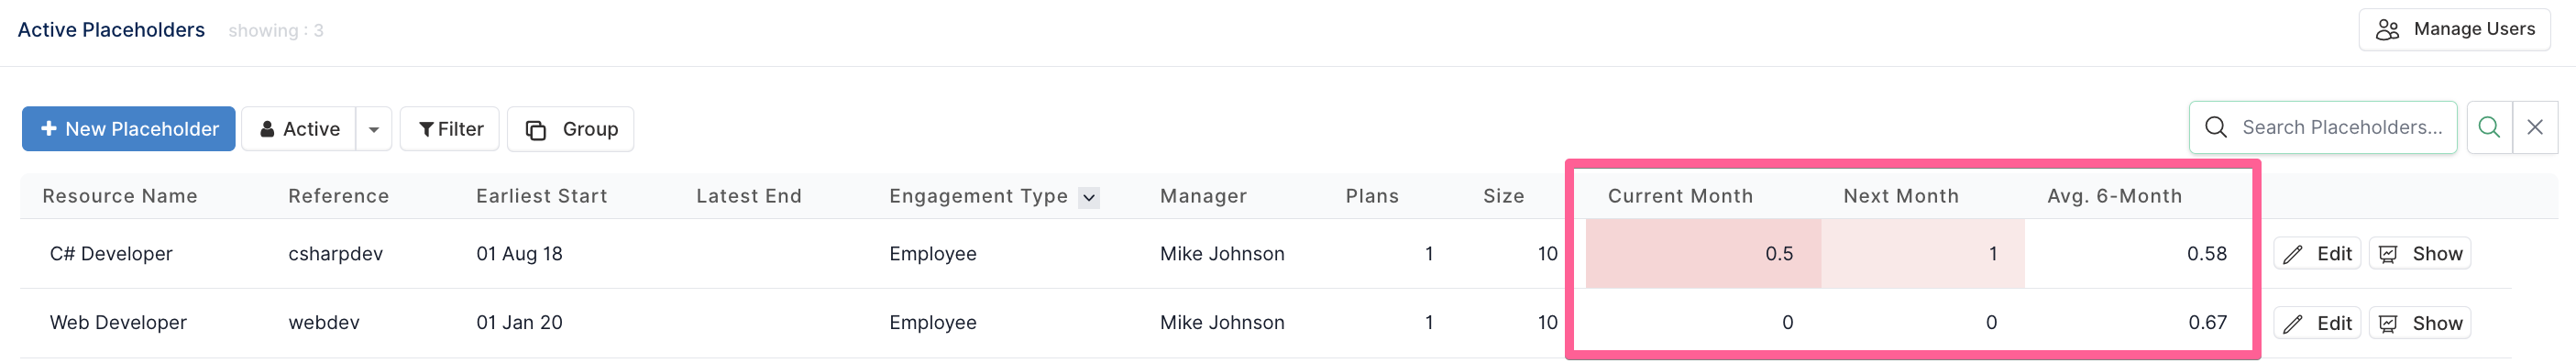The image size is (2576, 363).
Task: Expand the Active dropdown caret
Action: (374, 129)
